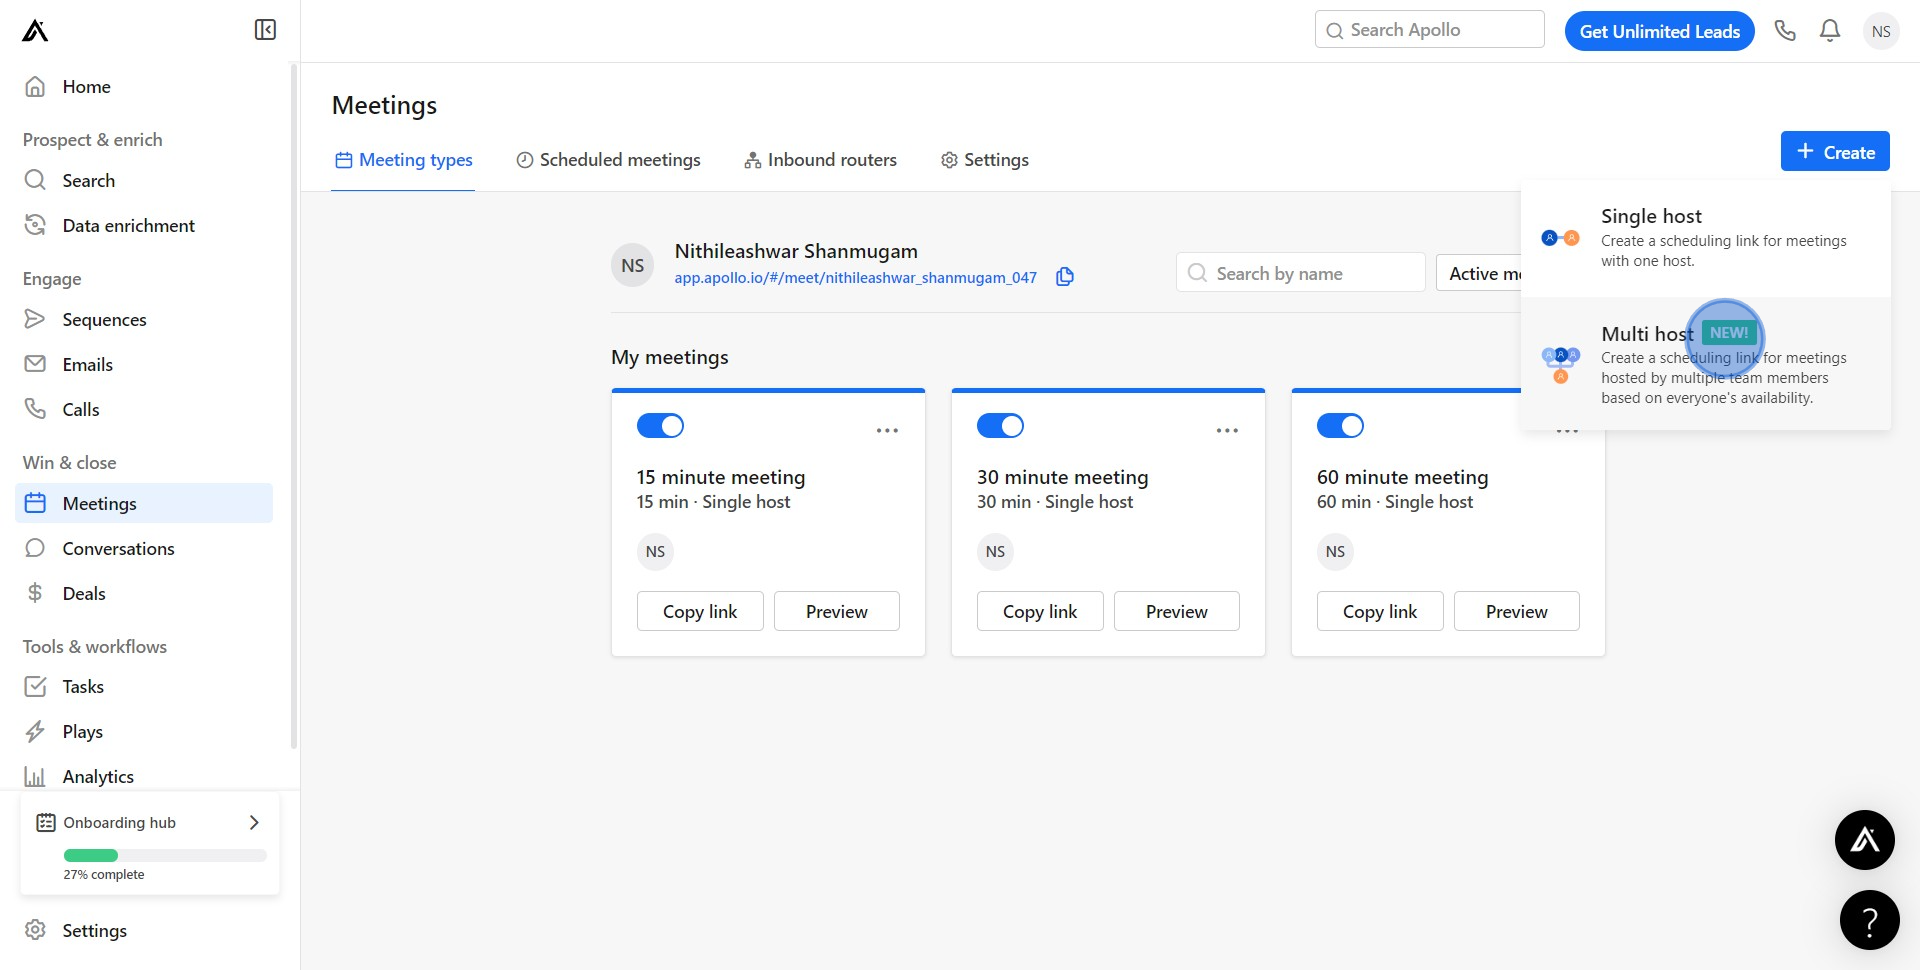Image resolution: width=1920 pixels, height=970 pixels.
Task: Click the onboarding 27% progress bar
Action: [x=165, y=856]
